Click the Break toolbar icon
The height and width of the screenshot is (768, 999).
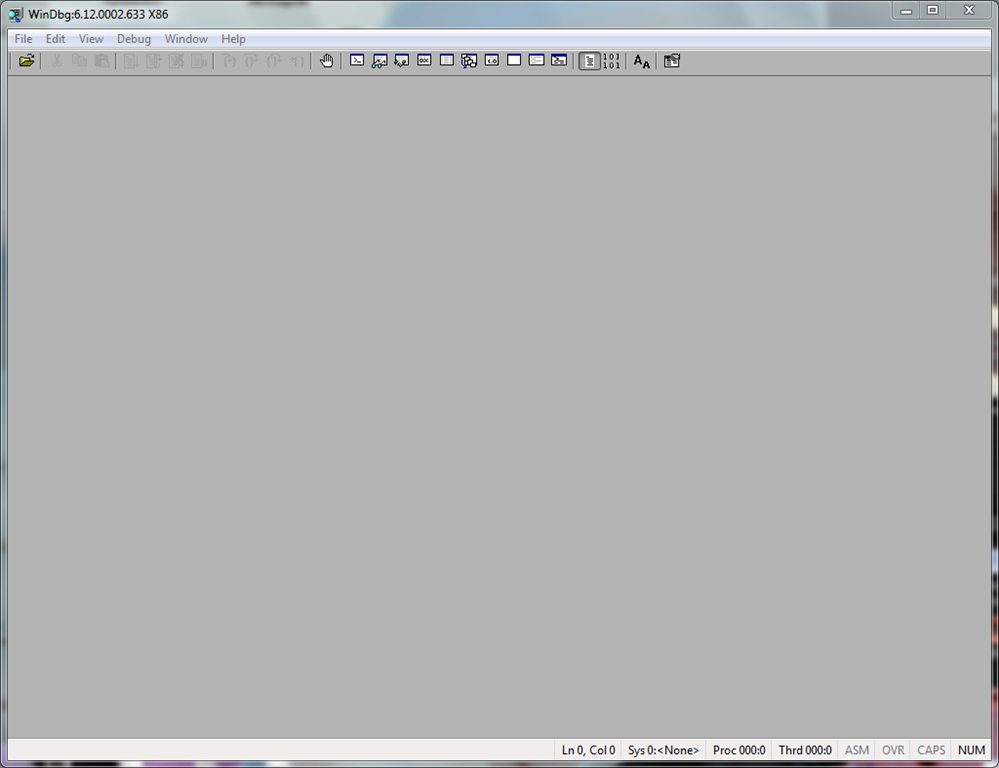coord(199,61)
